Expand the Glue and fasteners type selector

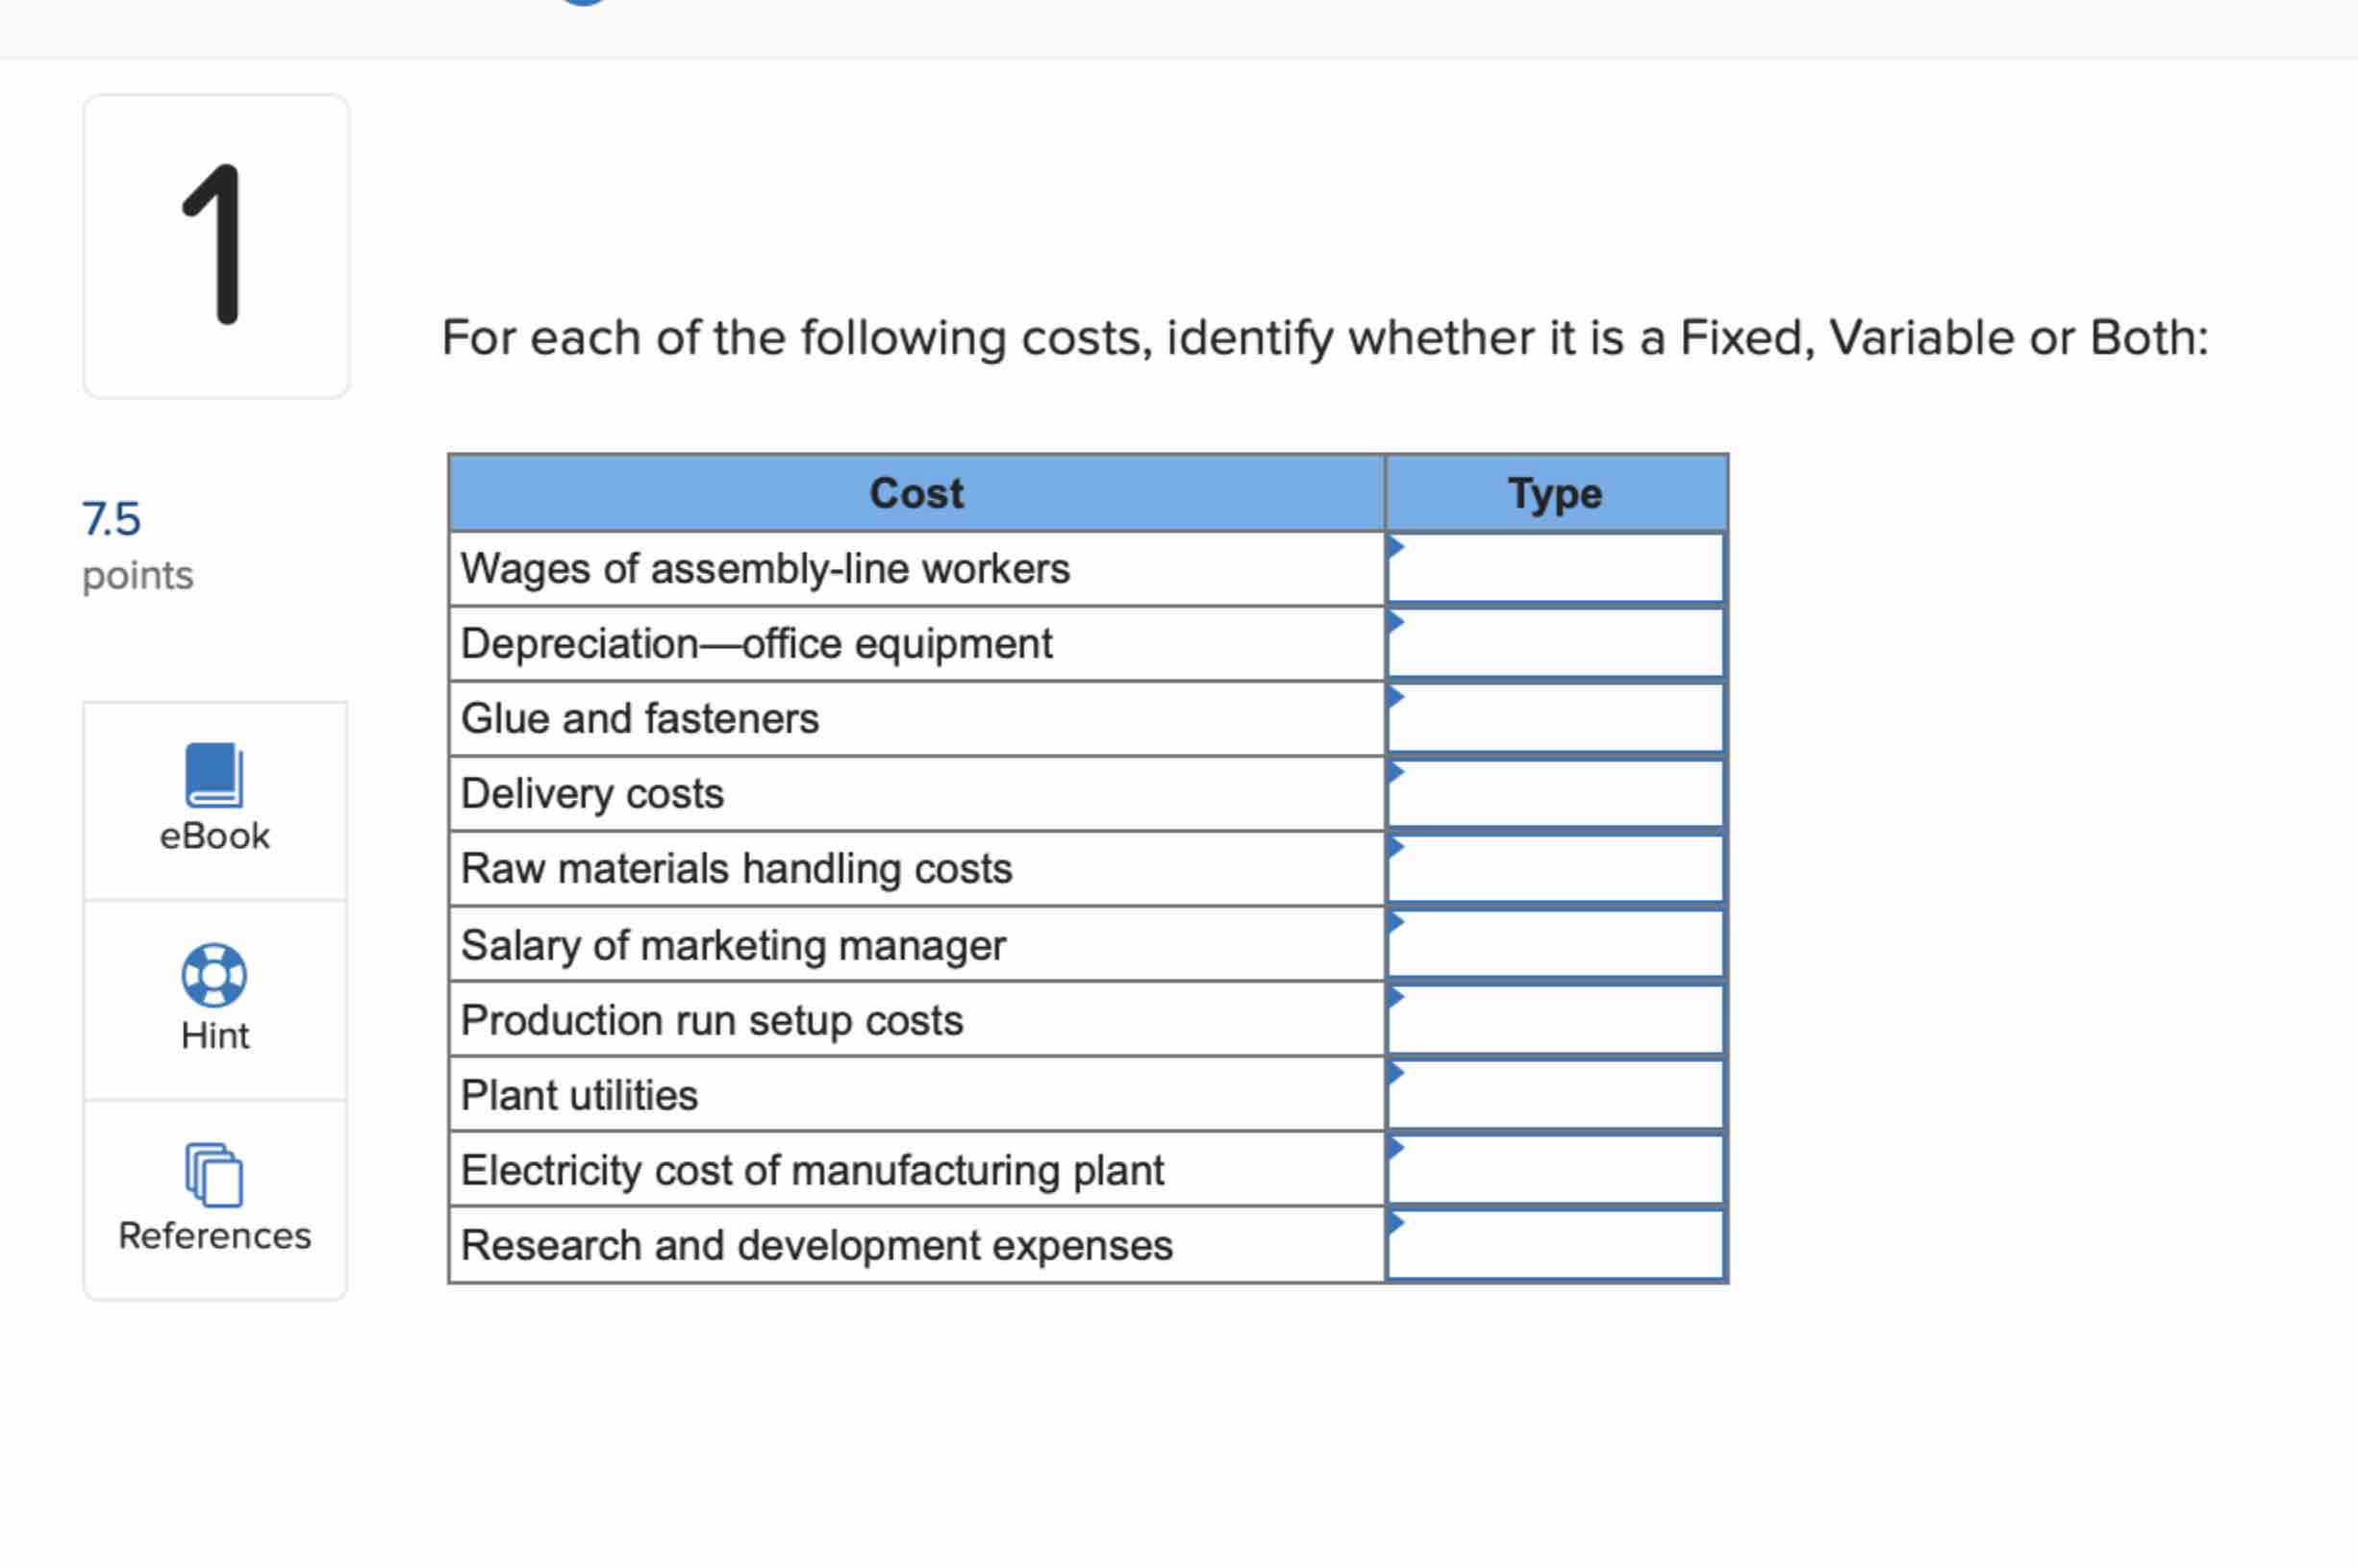coord(1555,718)
